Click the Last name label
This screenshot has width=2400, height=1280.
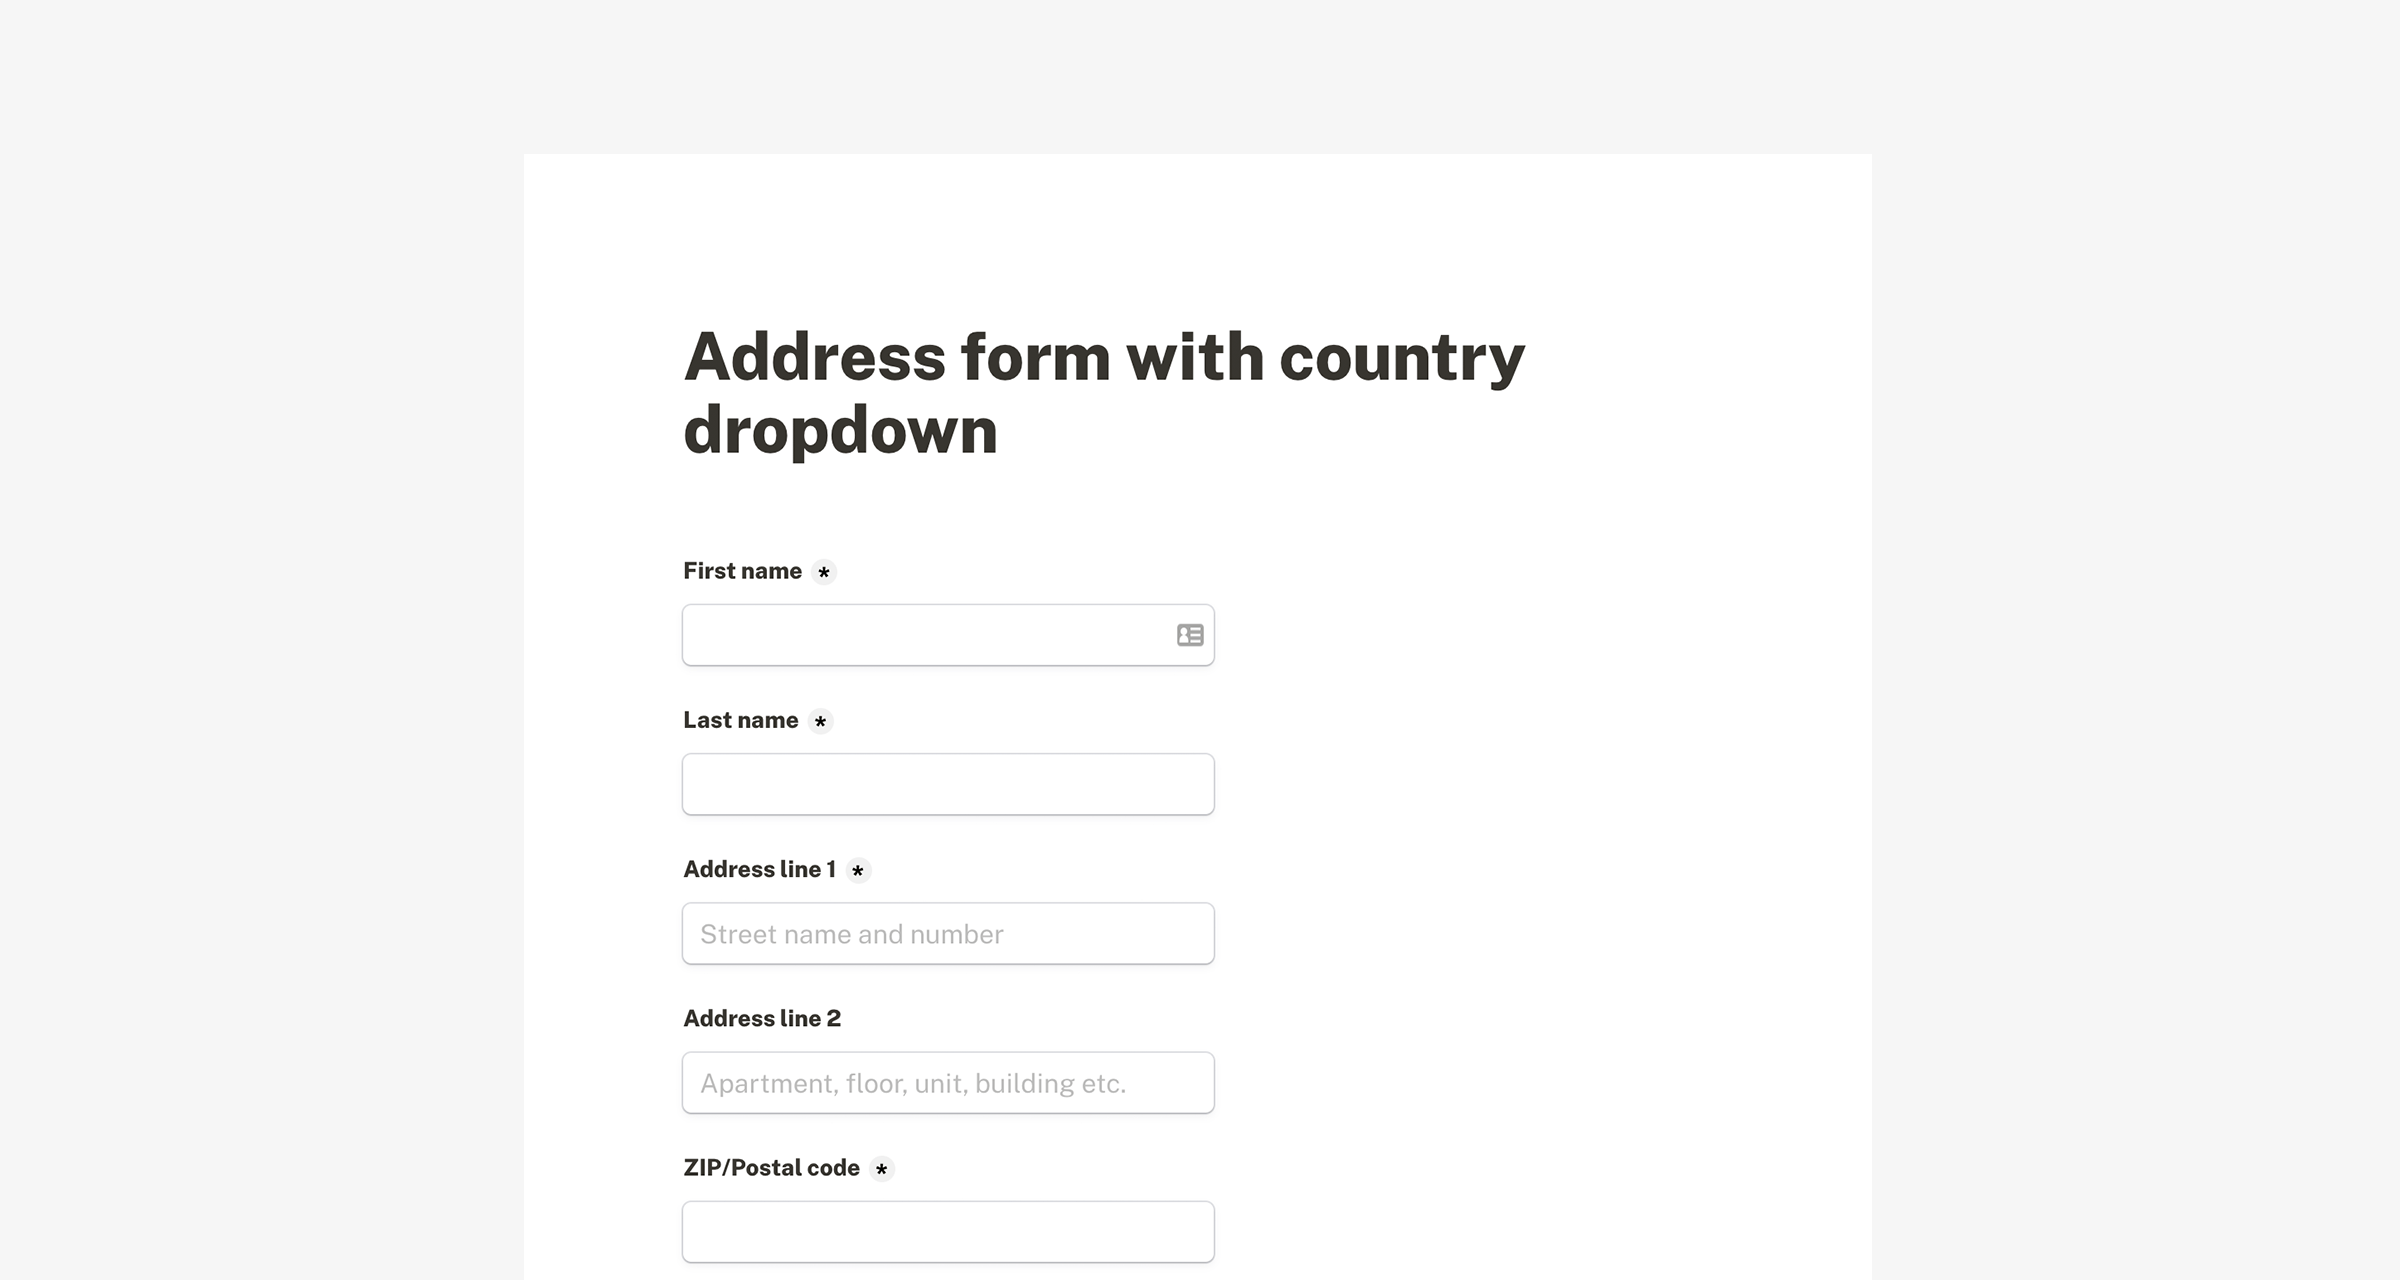739,719
